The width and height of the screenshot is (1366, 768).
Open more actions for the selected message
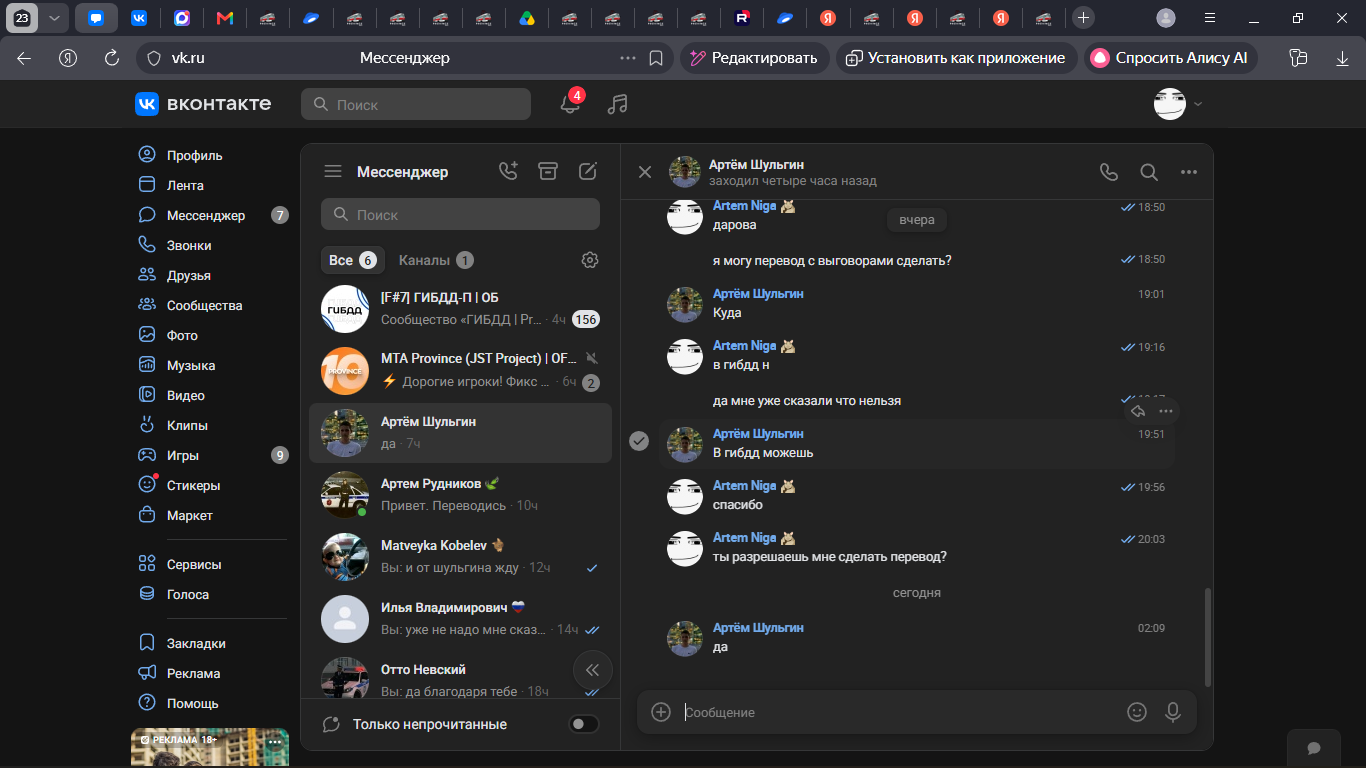click(x=1166, y=411)
